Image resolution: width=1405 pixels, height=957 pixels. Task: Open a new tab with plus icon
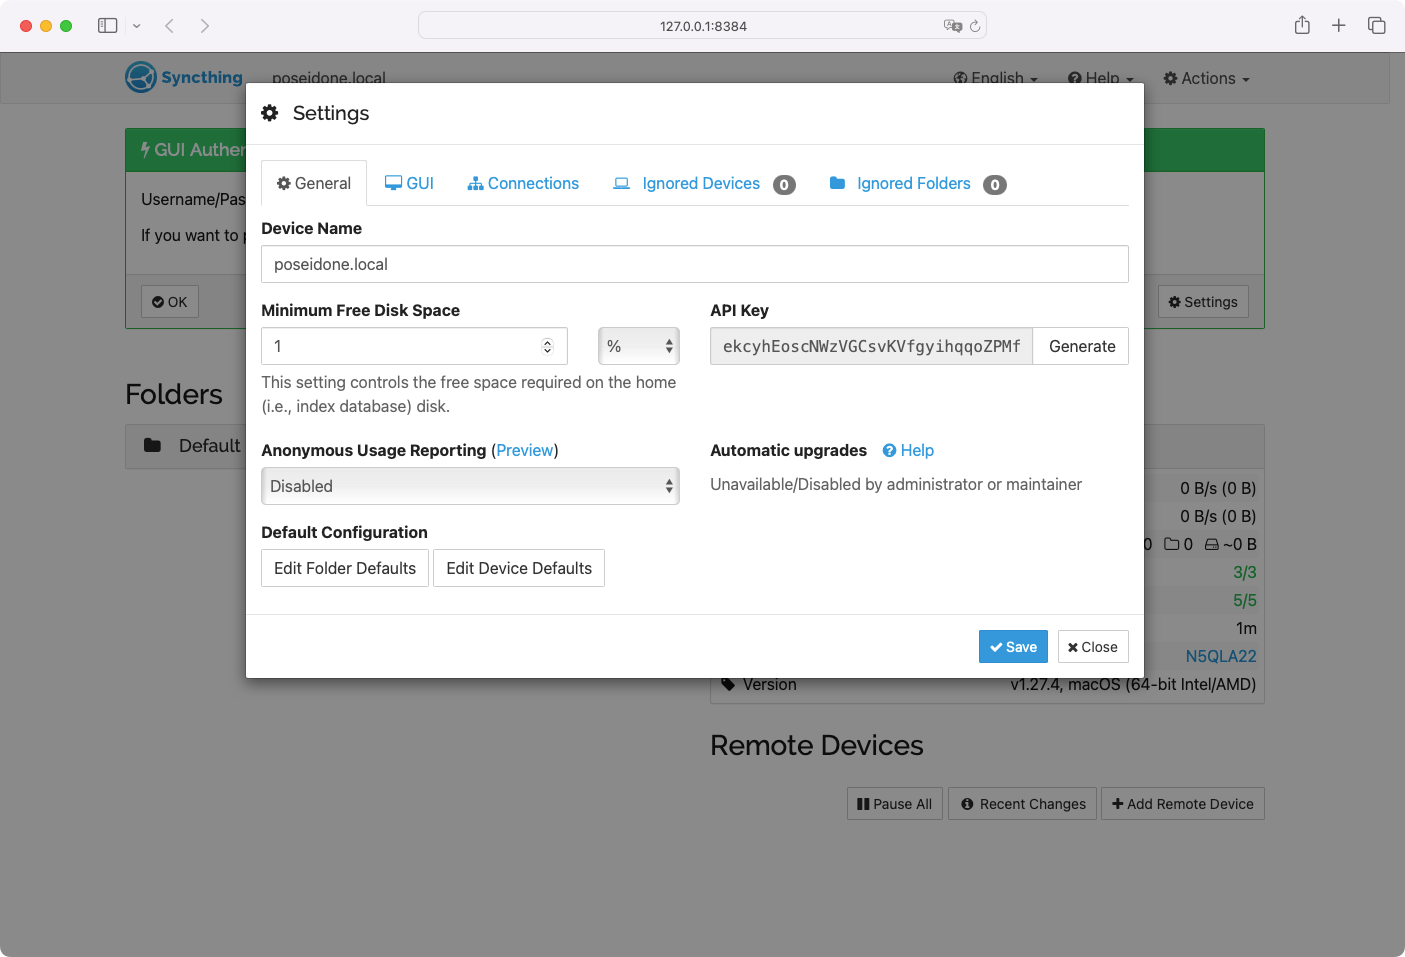pyautogui.click(x=1339, y=26)
